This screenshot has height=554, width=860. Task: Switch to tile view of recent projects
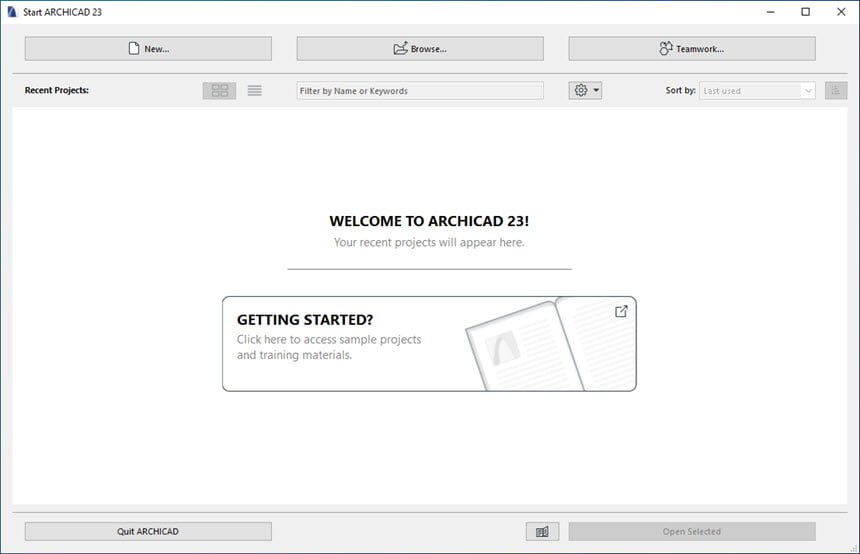219,91
